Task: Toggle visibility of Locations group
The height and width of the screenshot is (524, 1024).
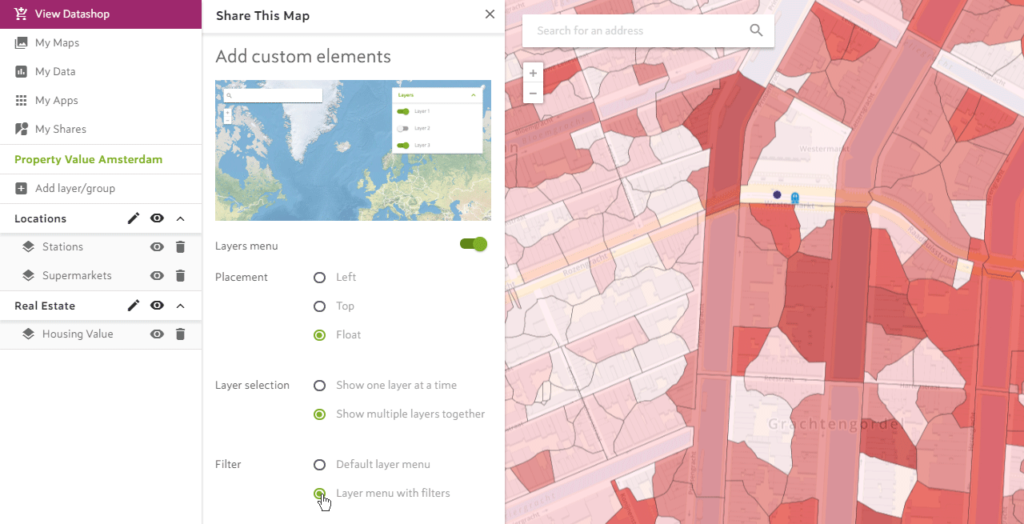Action: 157,218
